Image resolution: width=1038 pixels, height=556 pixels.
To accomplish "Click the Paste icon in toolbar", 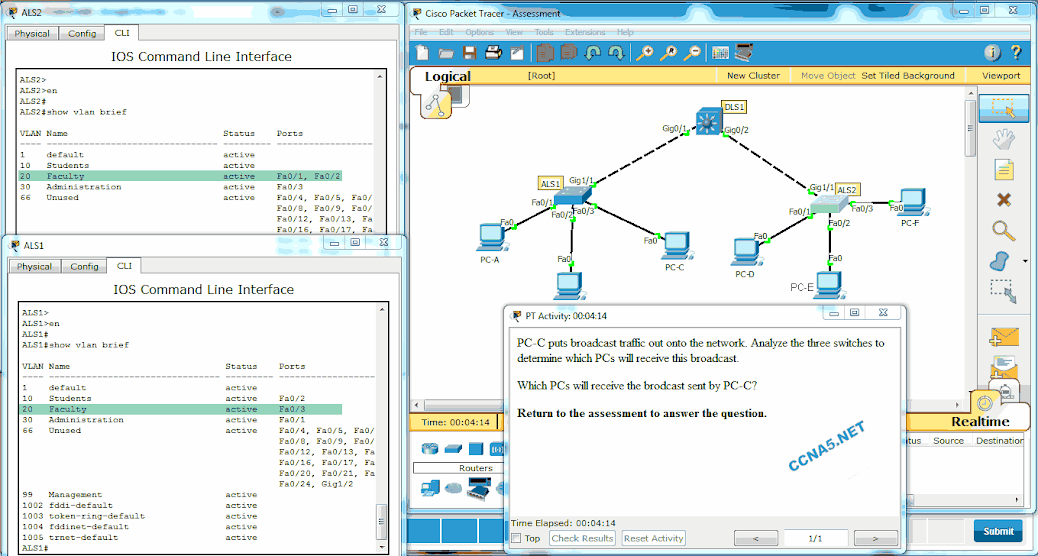I will [569, 53].
